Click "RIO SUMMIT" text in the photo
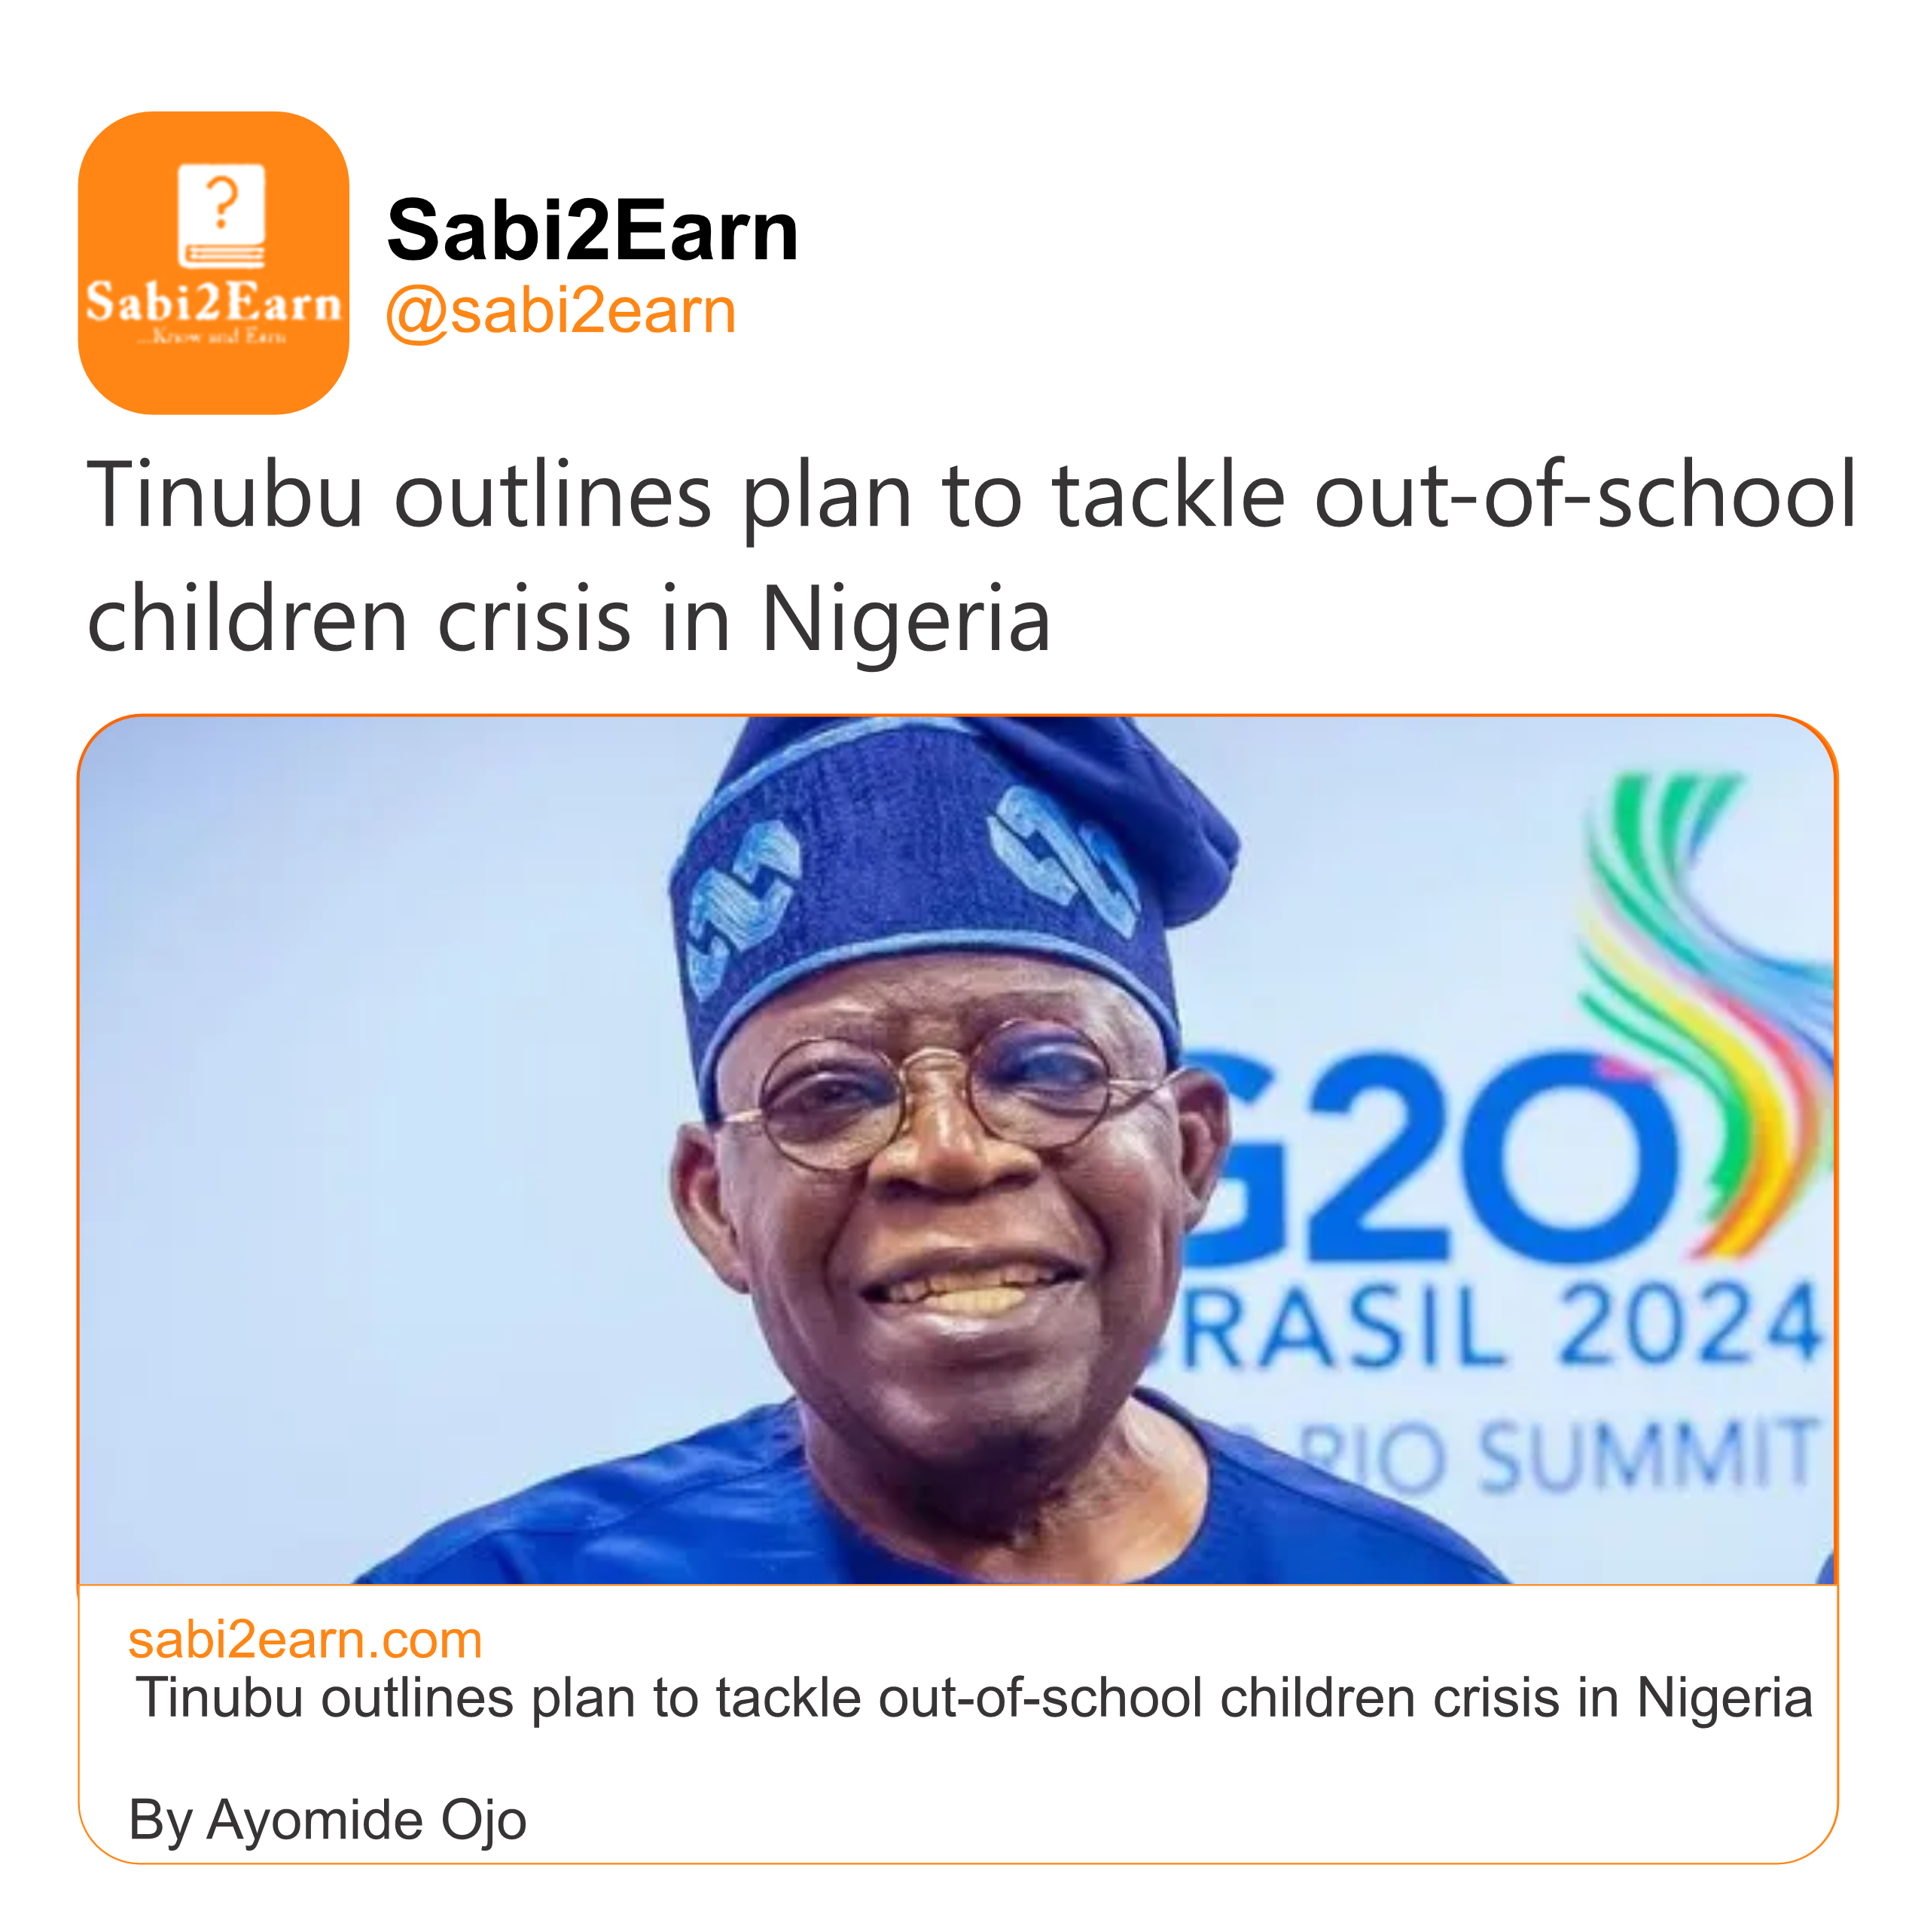Screen dimensions: 1915x1932 click(1560, 1457)
